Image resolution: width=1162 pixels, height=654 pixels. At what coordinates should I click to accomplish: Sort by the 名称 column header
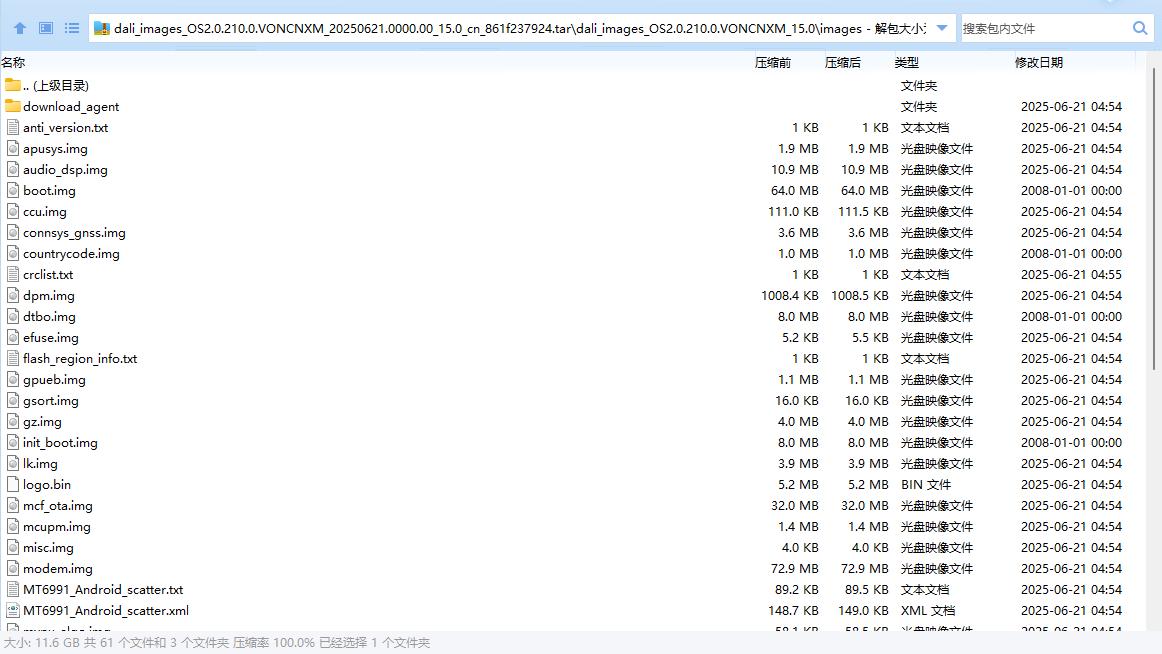[x=13, y=62]
